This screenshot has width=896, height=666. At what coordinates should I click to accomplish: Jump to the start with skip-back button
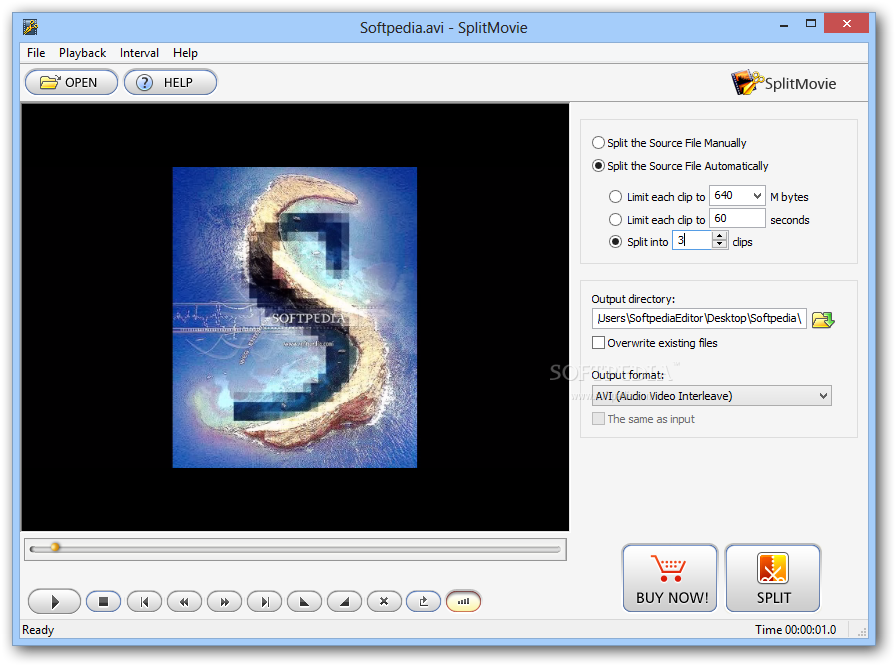pyautogui.click(x=144, y=601)
